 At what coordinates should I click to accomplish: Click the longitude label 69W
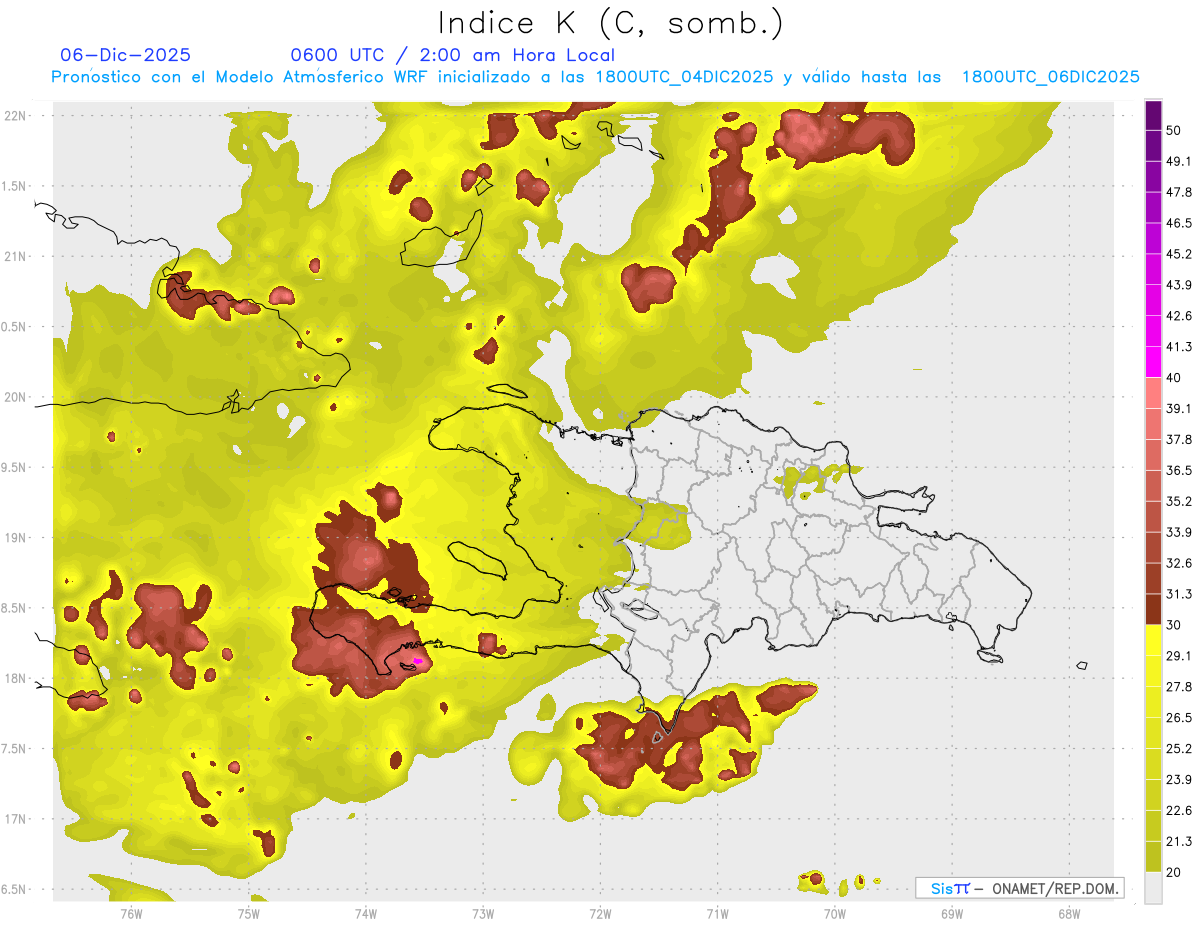tap(951, 913)
